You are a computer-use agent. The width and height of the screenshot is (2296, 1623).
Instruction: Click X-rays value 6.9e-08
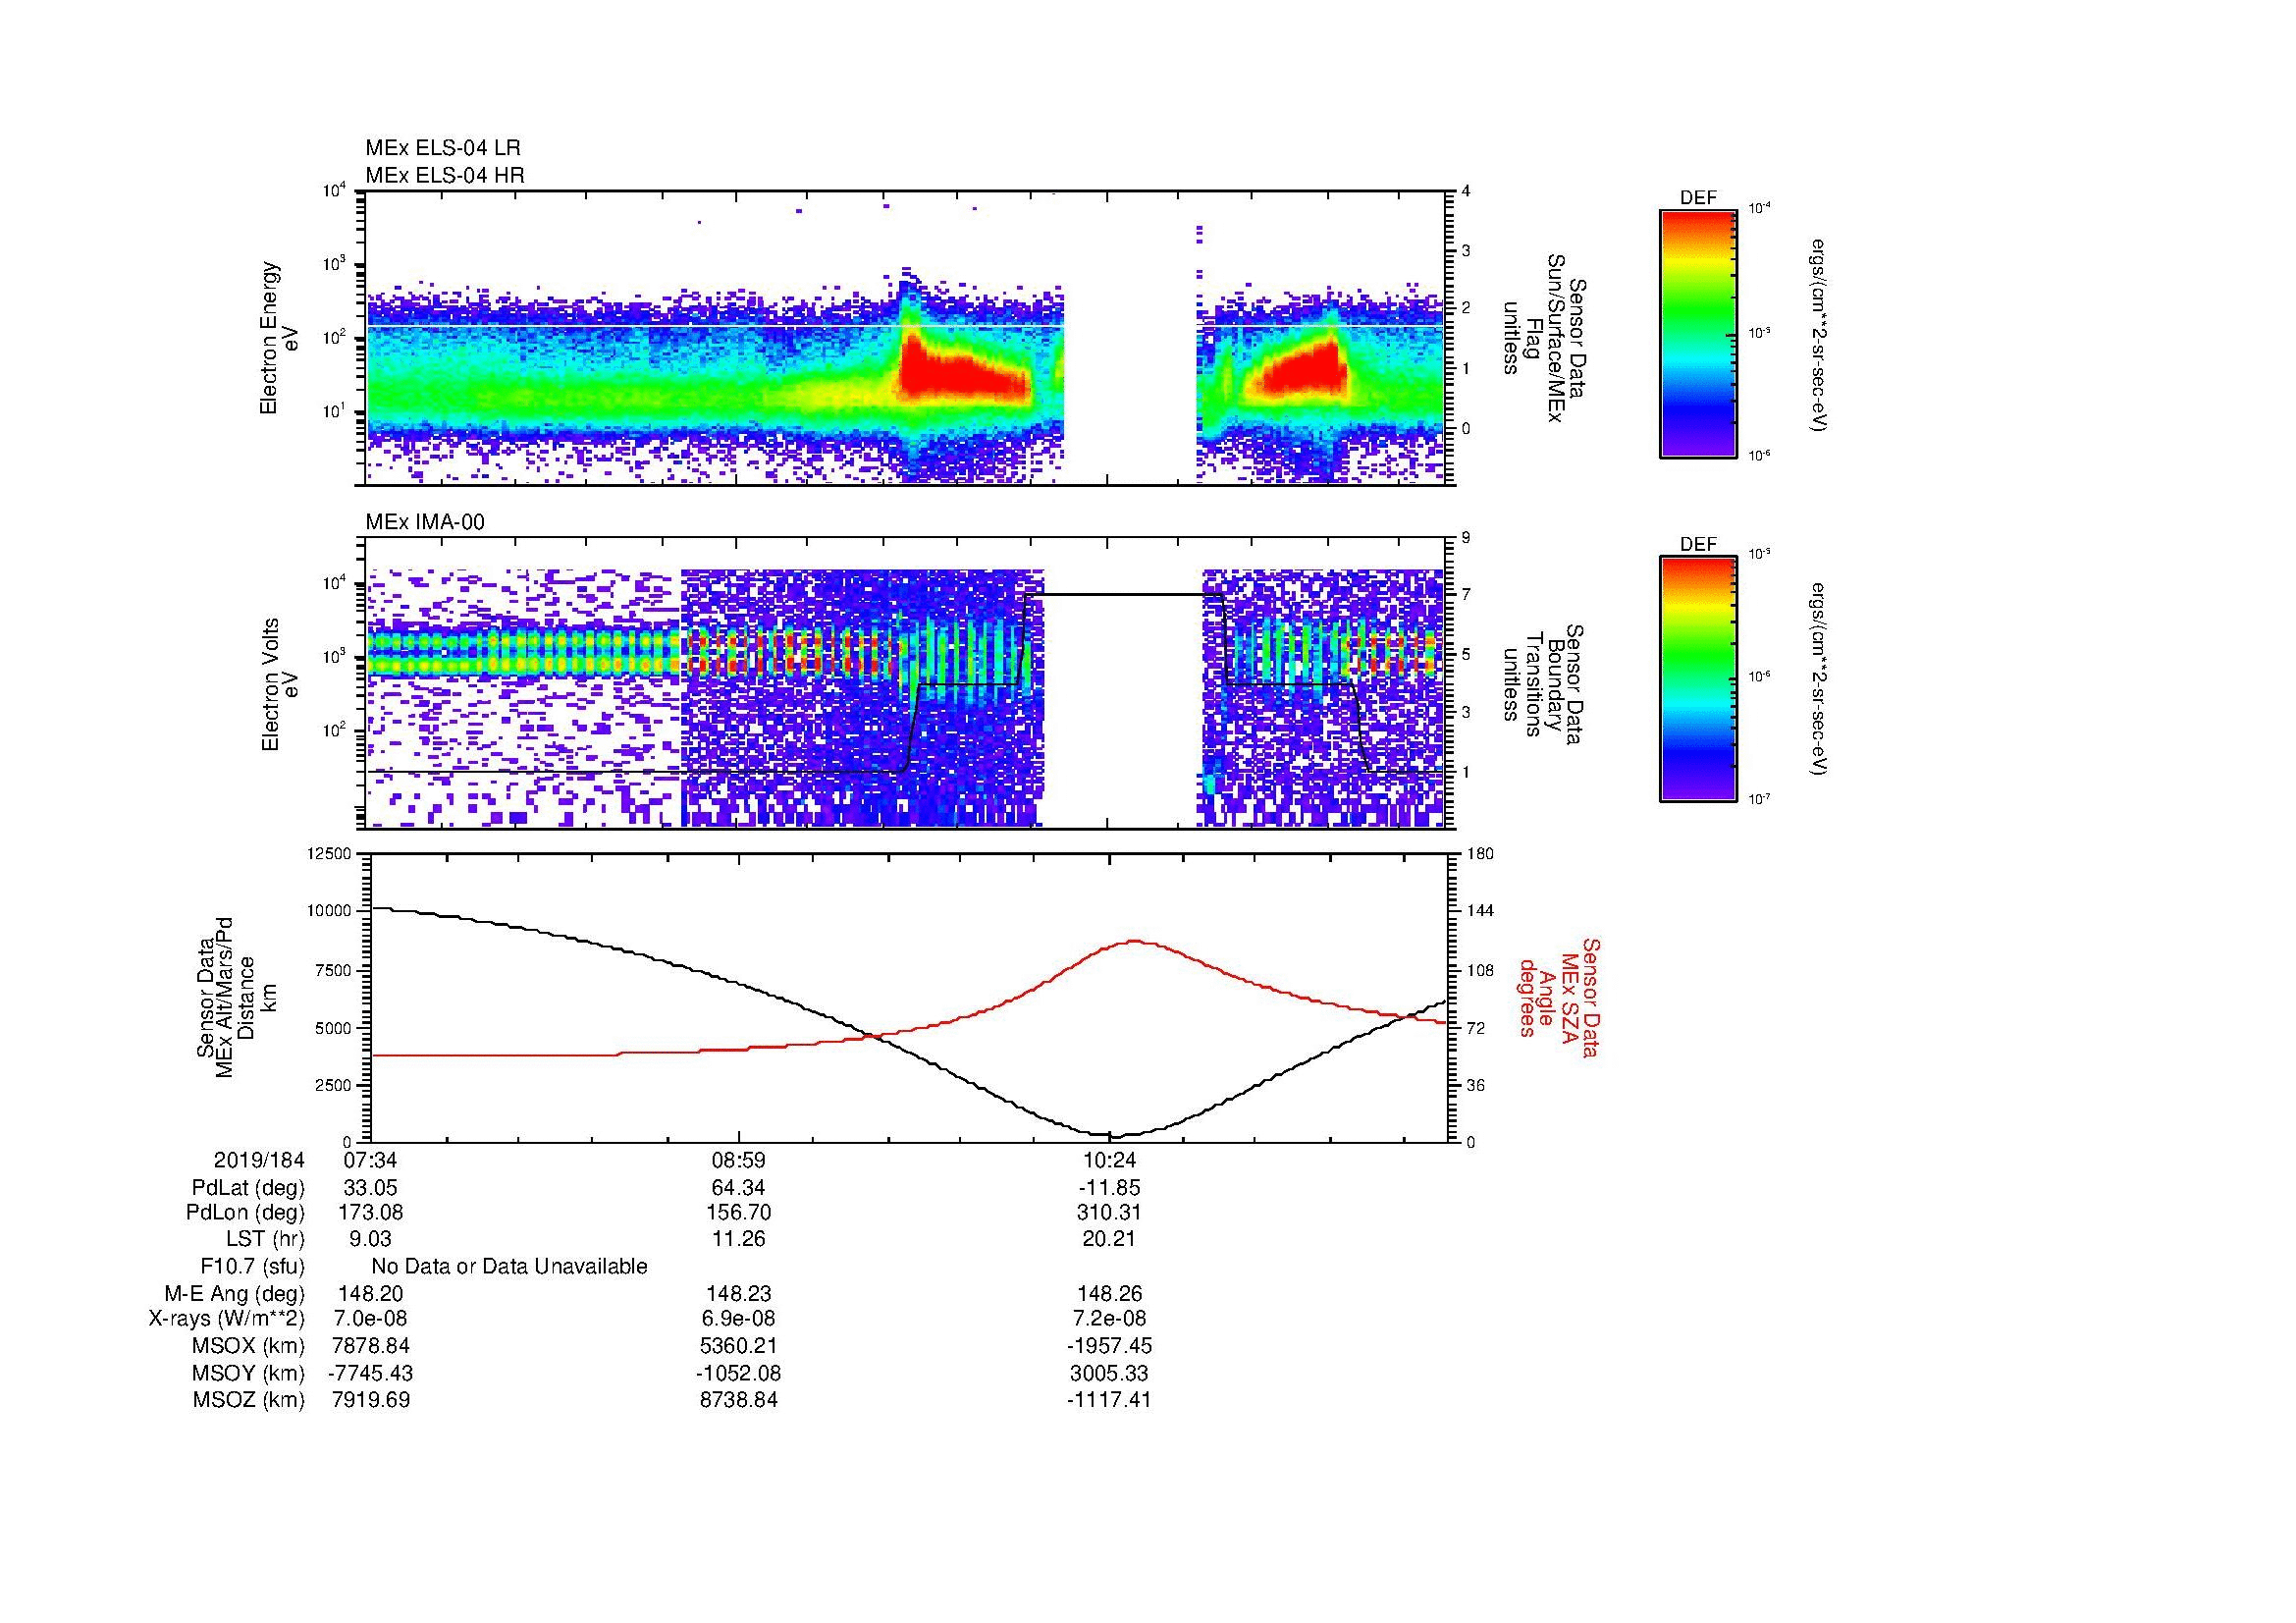(x=739, y=1319)
